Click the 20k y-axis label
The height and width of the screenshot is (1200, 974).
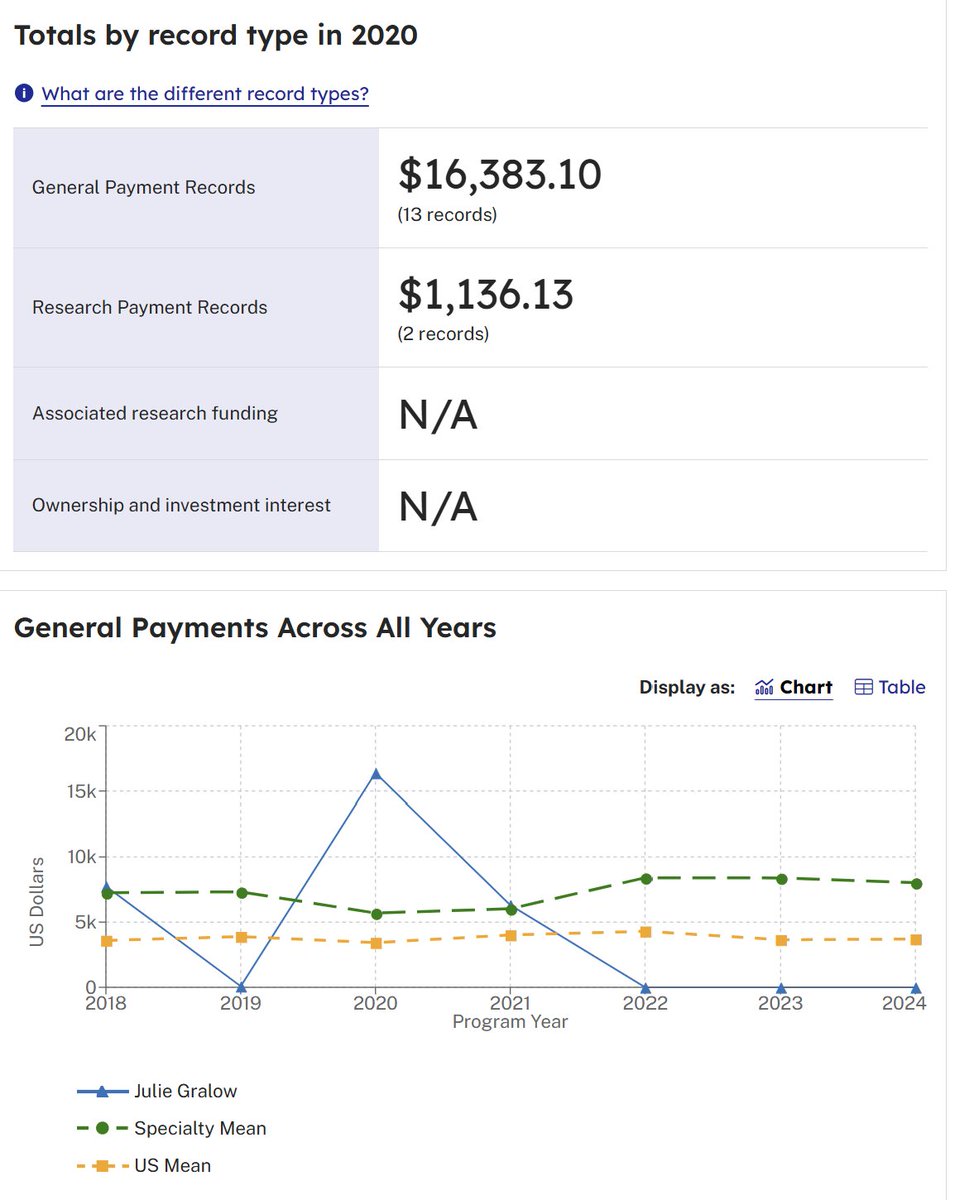click(80, 734)
